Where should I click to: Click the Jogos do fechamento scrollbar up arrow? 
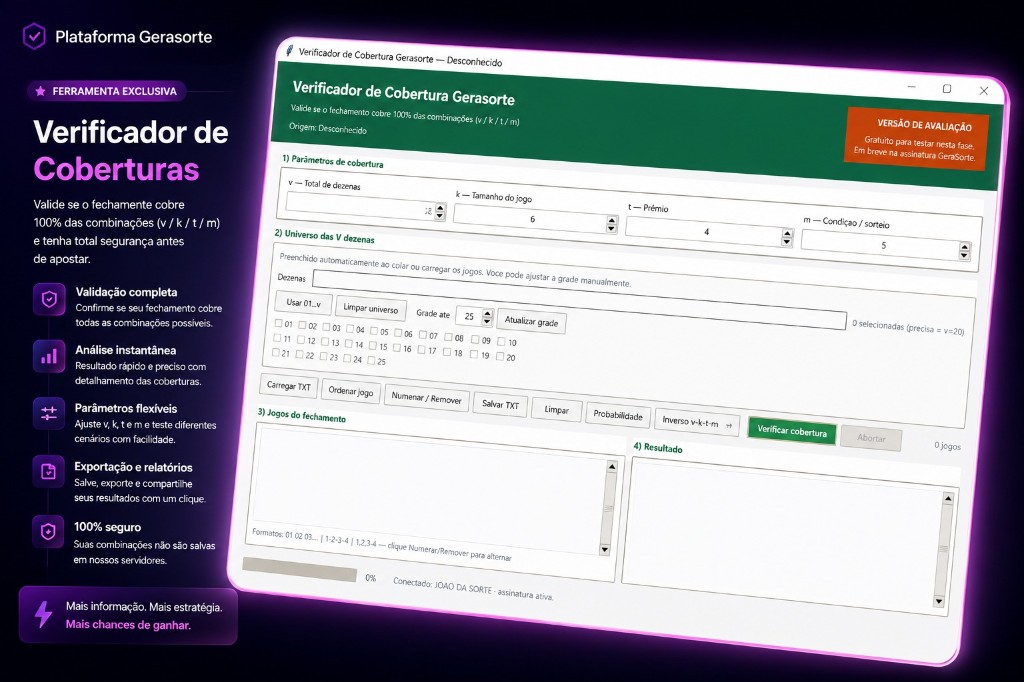611,466
